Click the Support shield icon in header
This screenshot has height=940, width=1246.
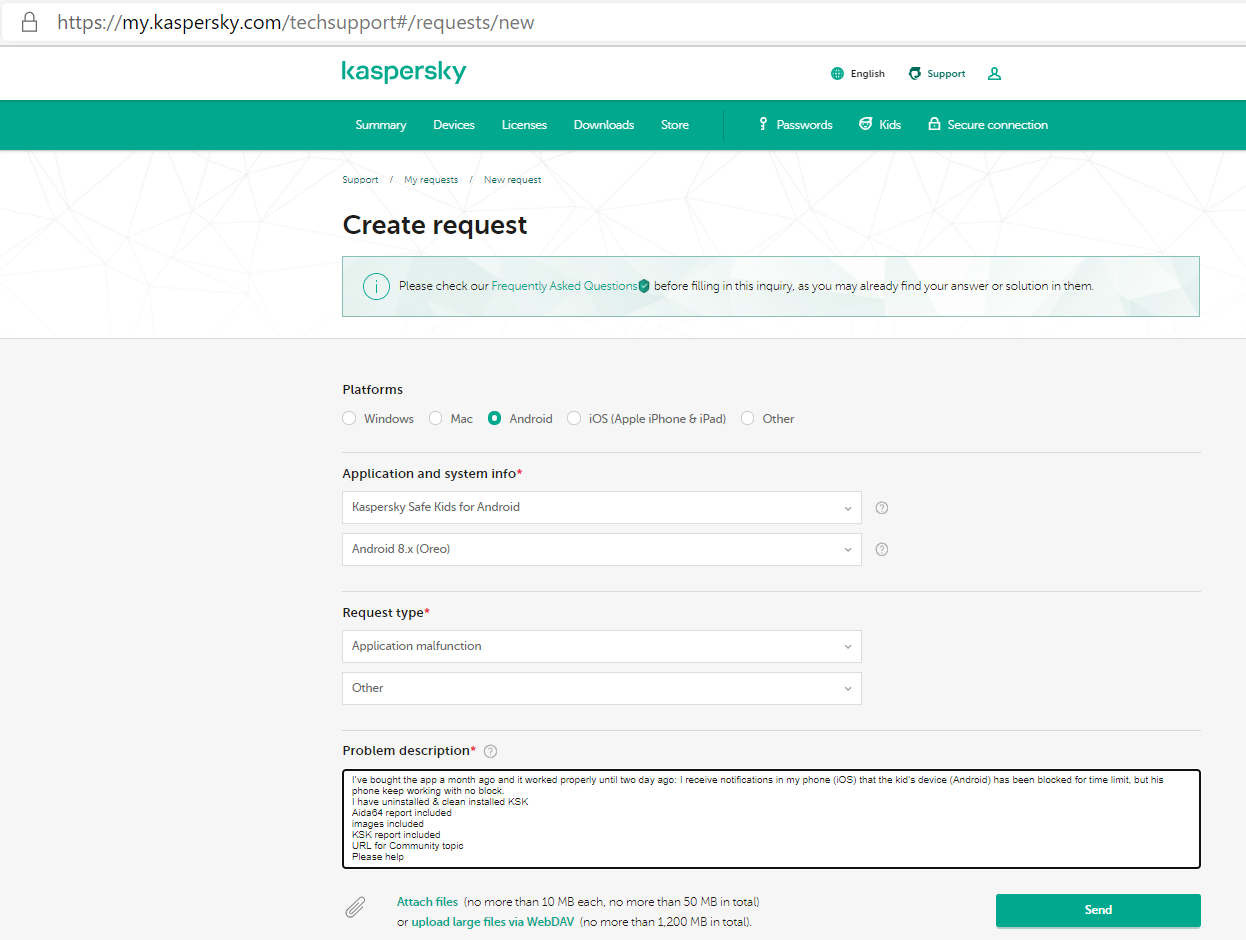point(914,74)
